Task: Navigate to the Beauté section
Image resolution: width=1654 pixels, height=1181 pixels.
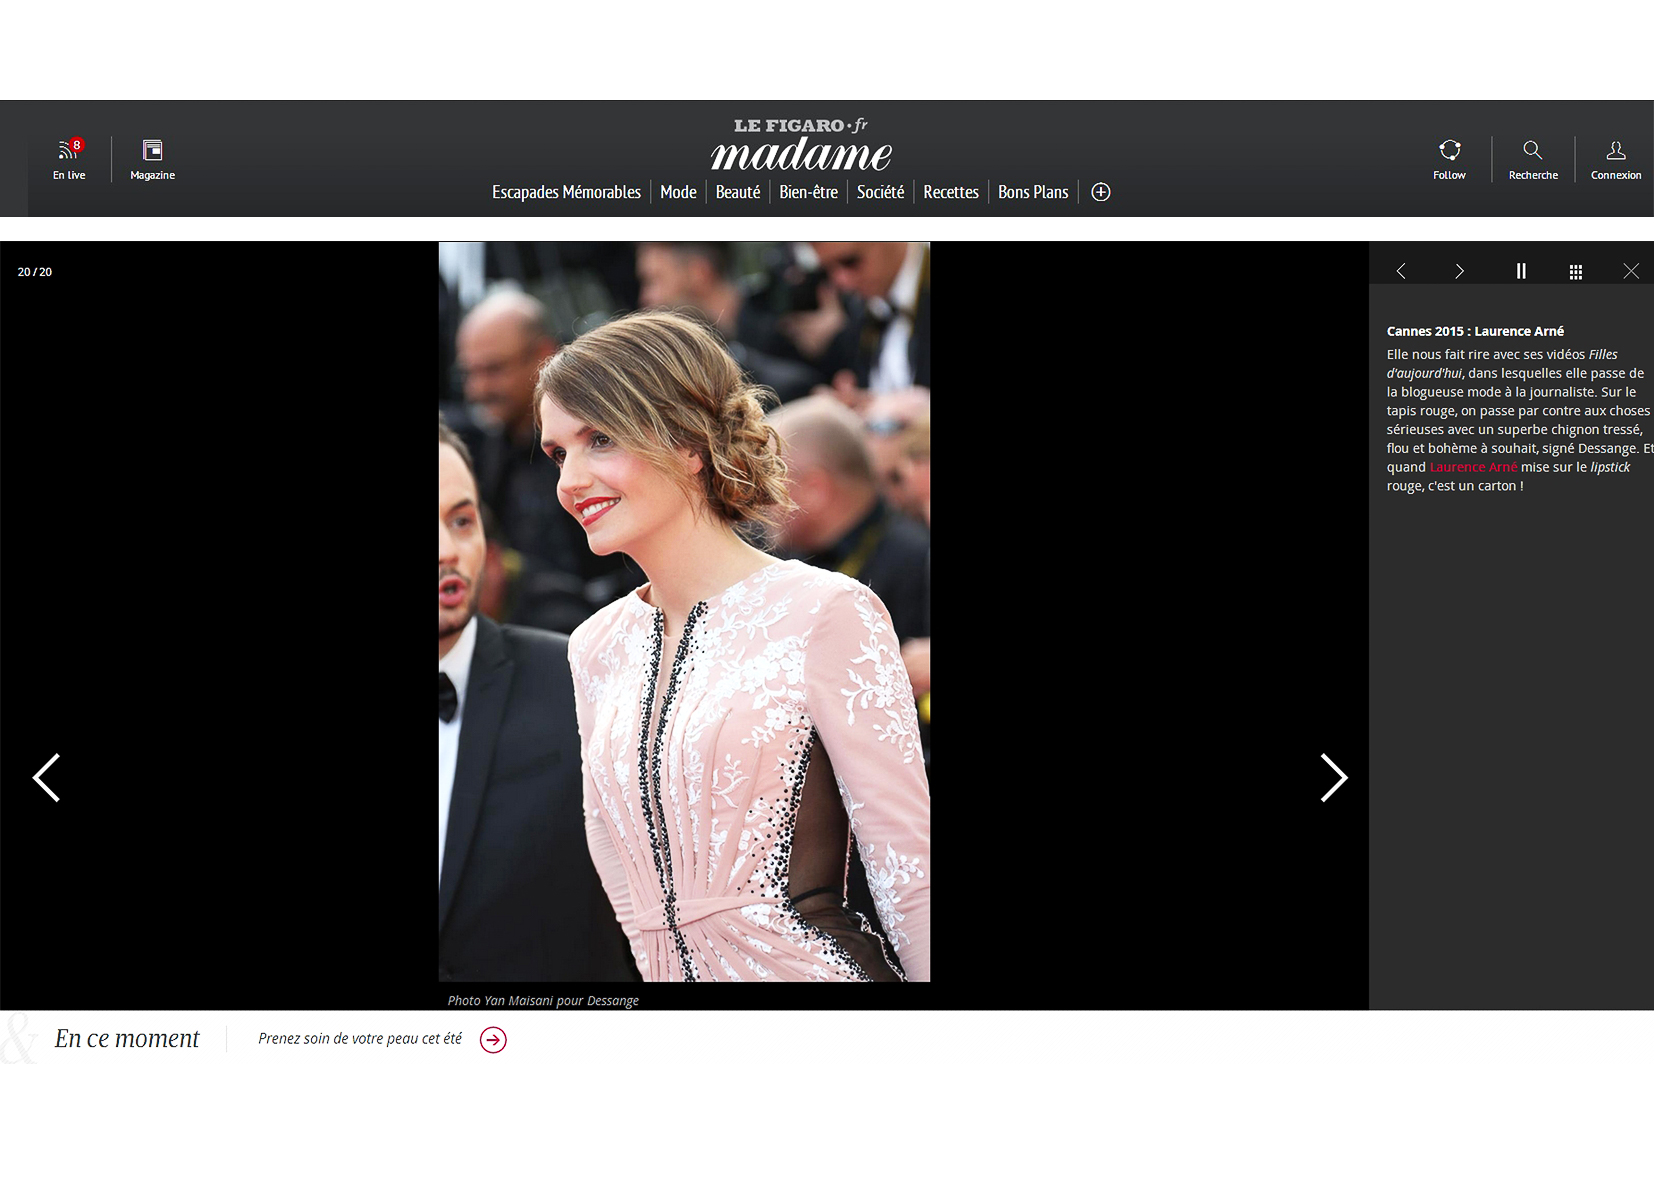Action: [737, 192]
